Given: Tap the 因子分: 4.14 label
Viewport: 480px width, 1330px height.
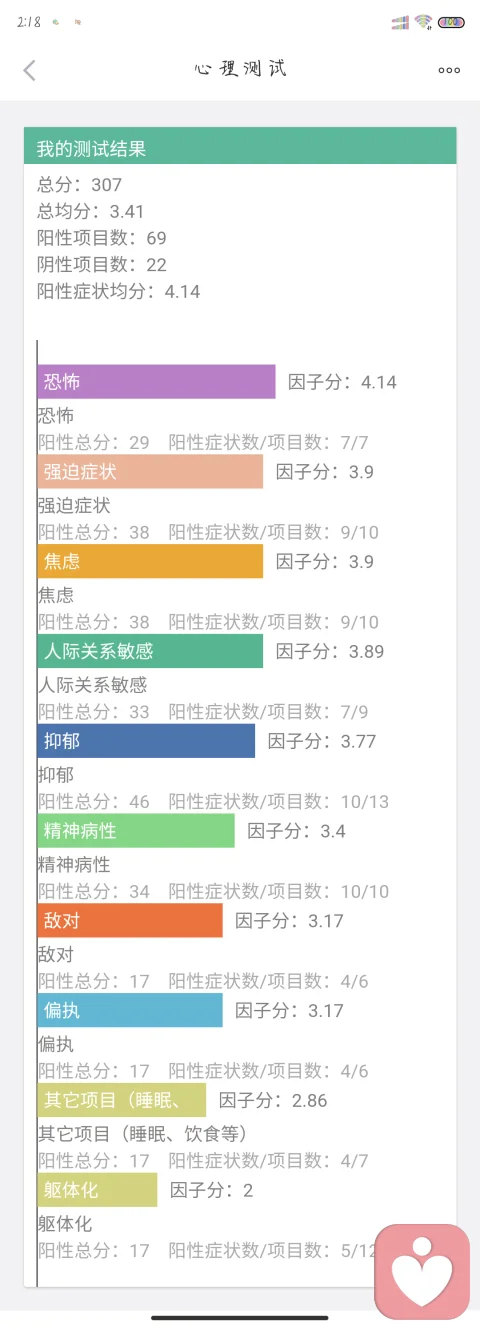Looking at the screenshot, I should 342,382.
